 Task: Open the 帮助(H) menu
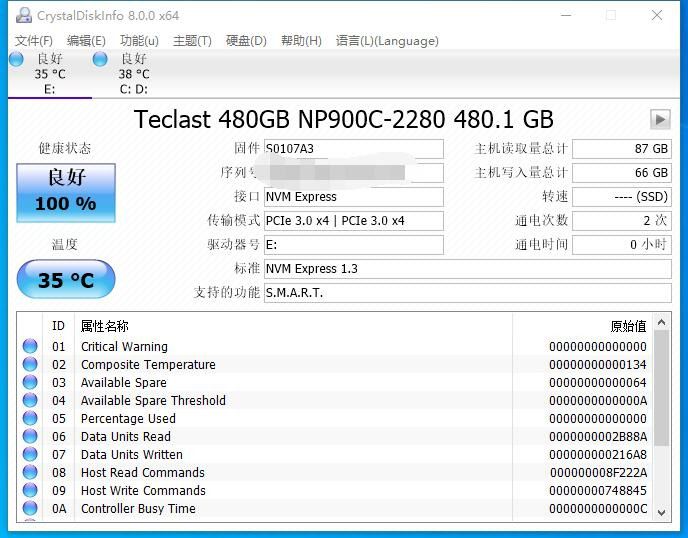301,41
